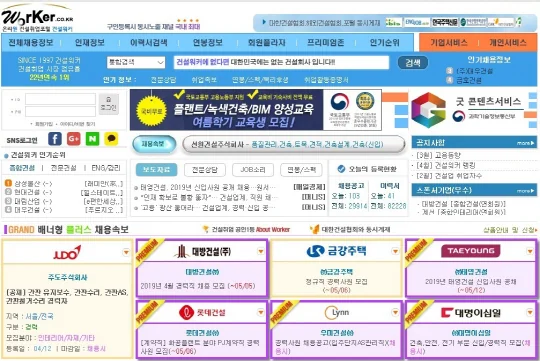Expand the 대방건설 card dropdown arrow
This screenshot has height=361, width=540.
tap(261, 251)
